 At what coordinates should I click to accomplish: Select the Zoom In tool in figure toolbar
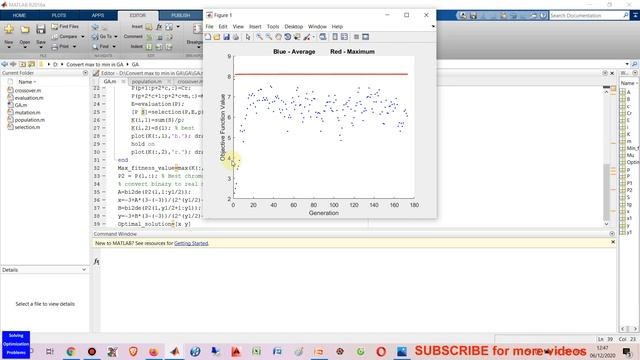point(259,37)
